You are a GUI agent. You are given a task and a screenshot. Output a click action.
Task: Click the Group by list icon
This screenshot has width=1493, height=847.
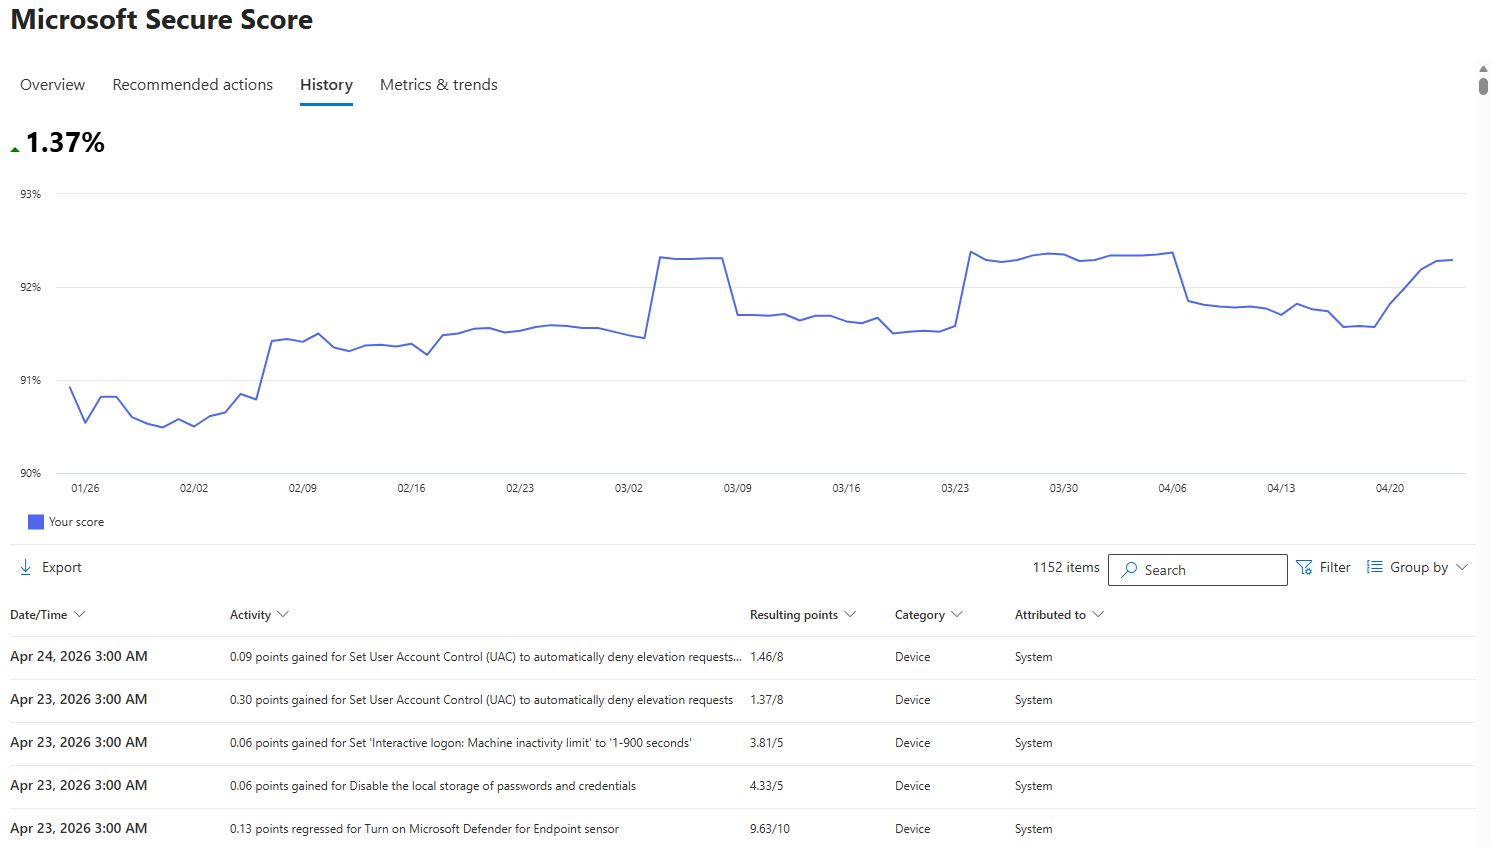[1375, 567]
